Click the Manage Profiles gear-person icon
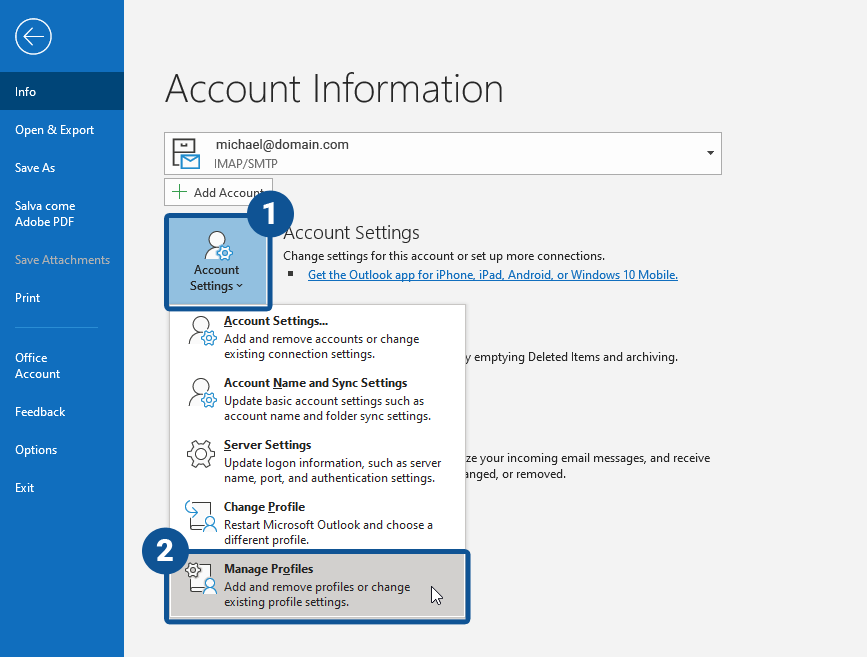Screen dimensions: 867x657 click(x=200, y=578)
